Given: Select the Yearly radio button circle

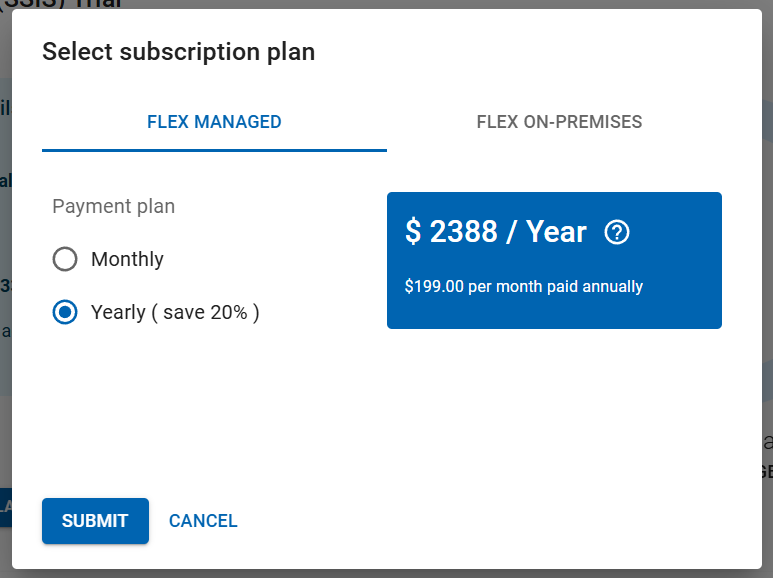Looking at the screenshot, I should pyautogui.click(x=65, y=313).
